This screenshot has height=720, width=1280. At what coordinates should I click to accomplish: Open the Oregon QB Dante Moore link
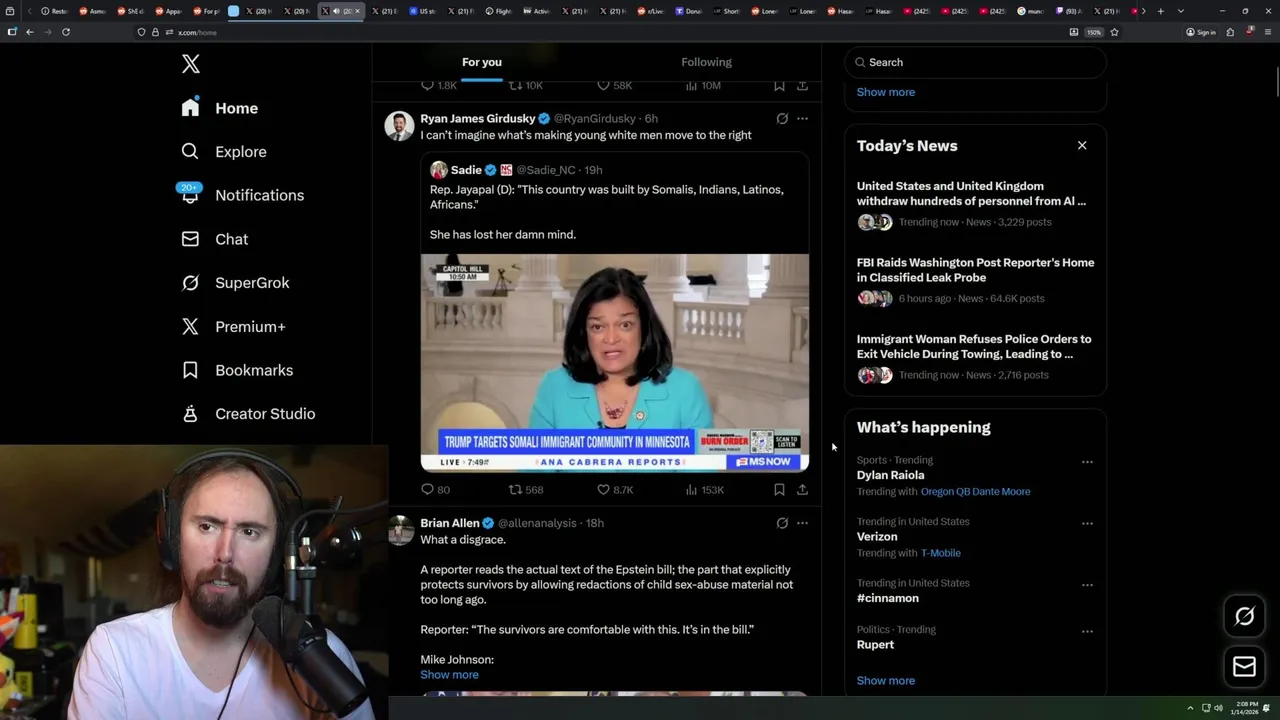(975, 492)
